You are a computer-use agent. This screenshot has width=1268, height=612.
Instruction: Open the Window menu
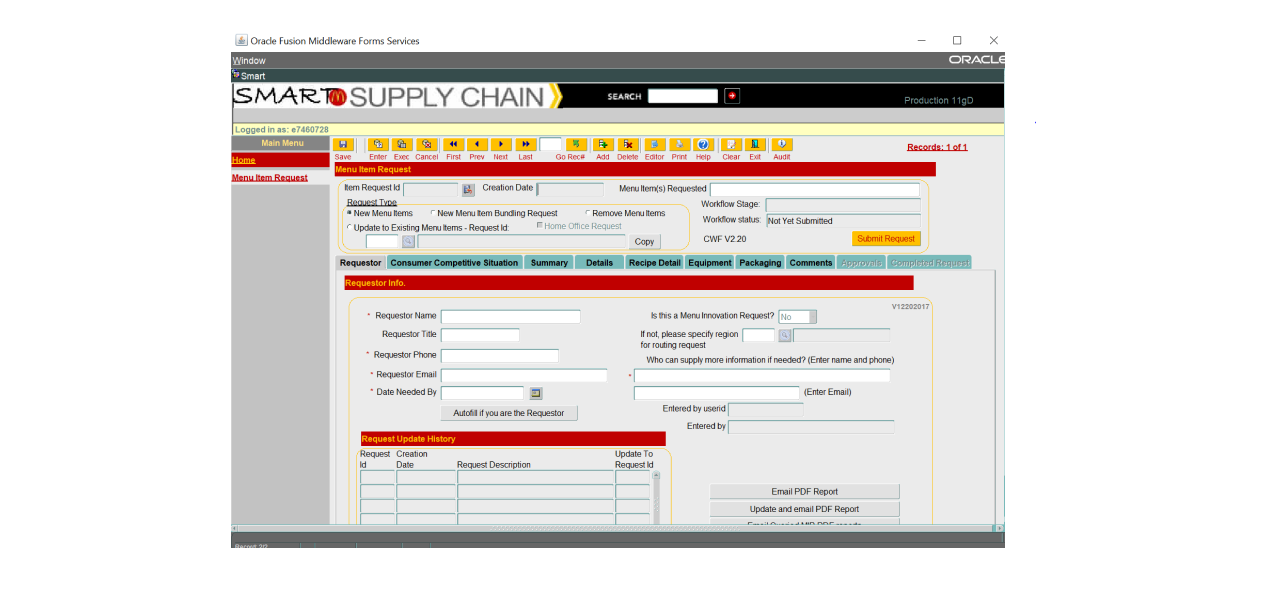click(x=249, y=61)
